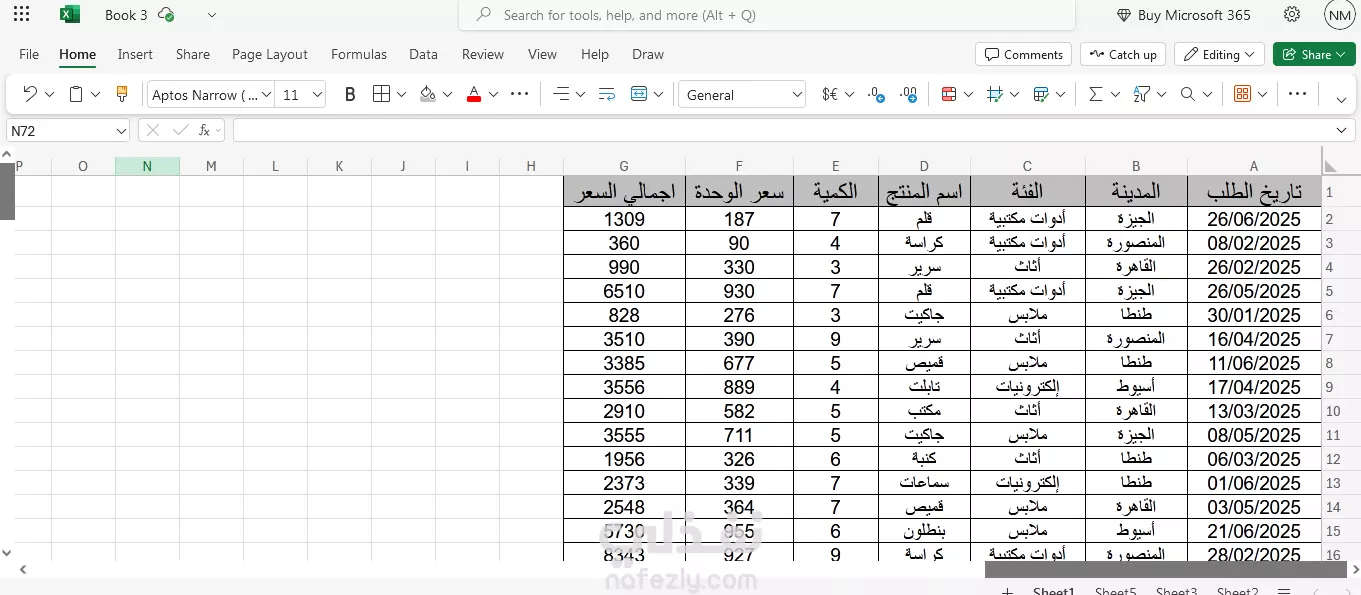
Task: Add a new sheet
Action: pos(1008,591)
